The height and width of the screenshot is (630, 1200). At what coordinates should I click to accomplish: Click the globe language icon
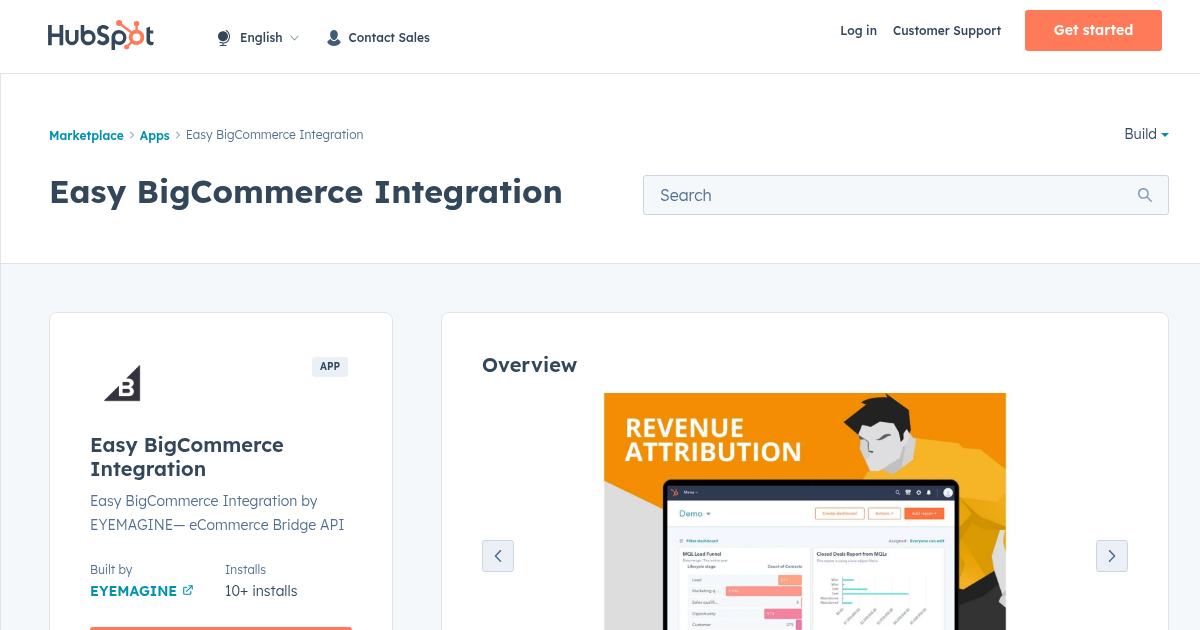[224, 38]
